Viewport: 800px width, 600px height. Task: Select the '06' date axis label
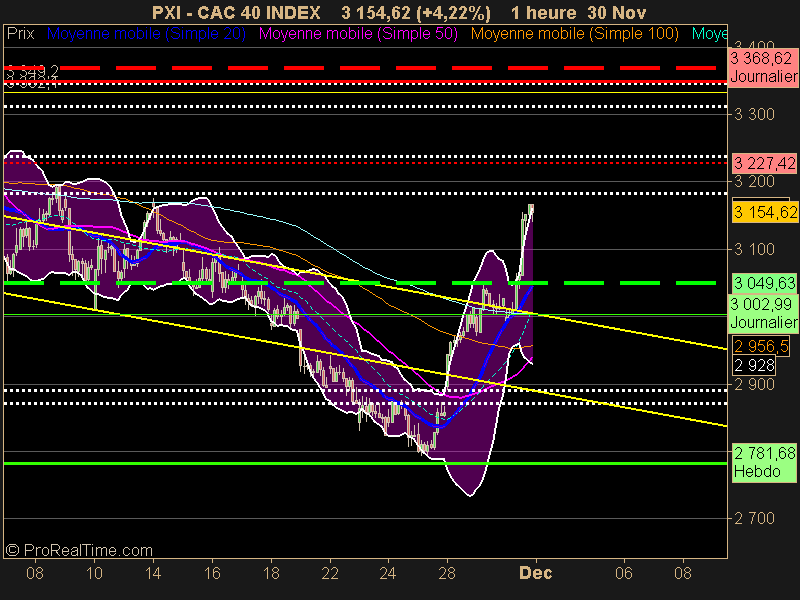click(x=623, y=573)
